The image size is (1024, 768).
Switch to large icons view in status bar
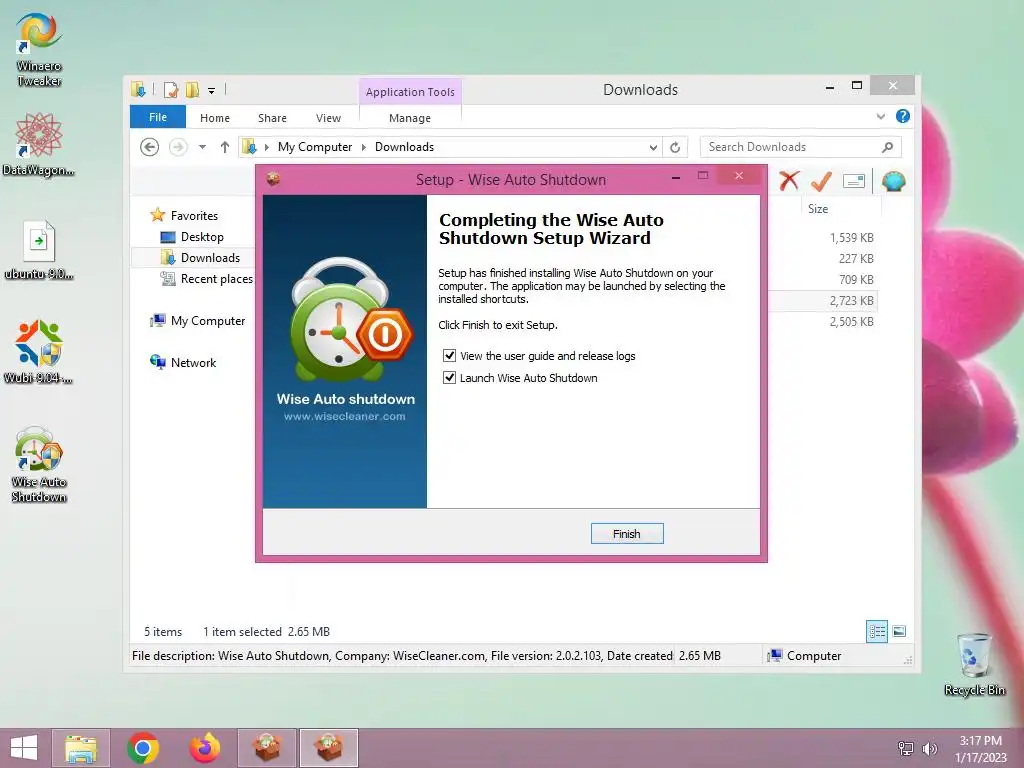click(899, 631)
